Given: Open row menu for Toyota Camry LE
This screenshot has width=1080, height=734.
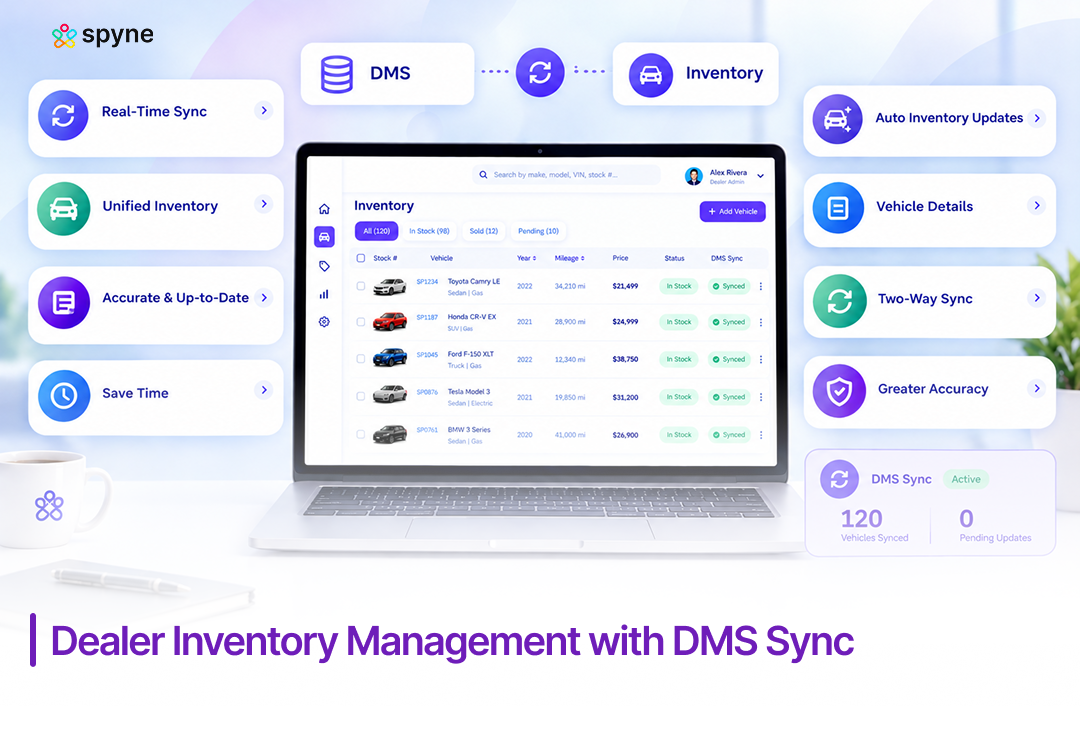Looking at the screenshot, I should click(760, 286).
